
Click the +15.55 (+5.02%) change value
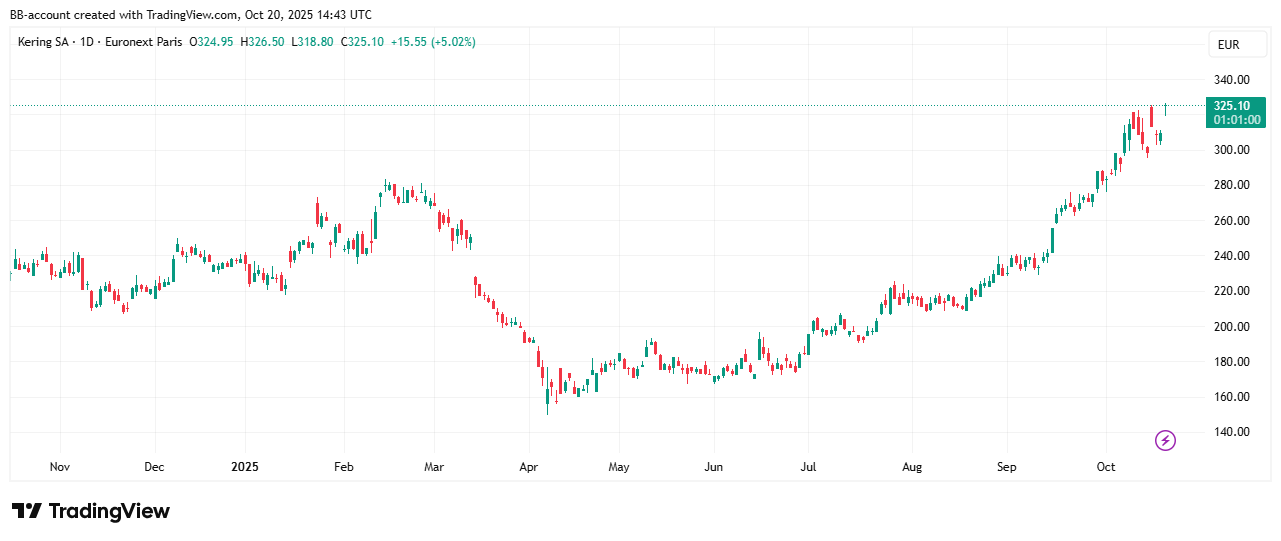433,42
